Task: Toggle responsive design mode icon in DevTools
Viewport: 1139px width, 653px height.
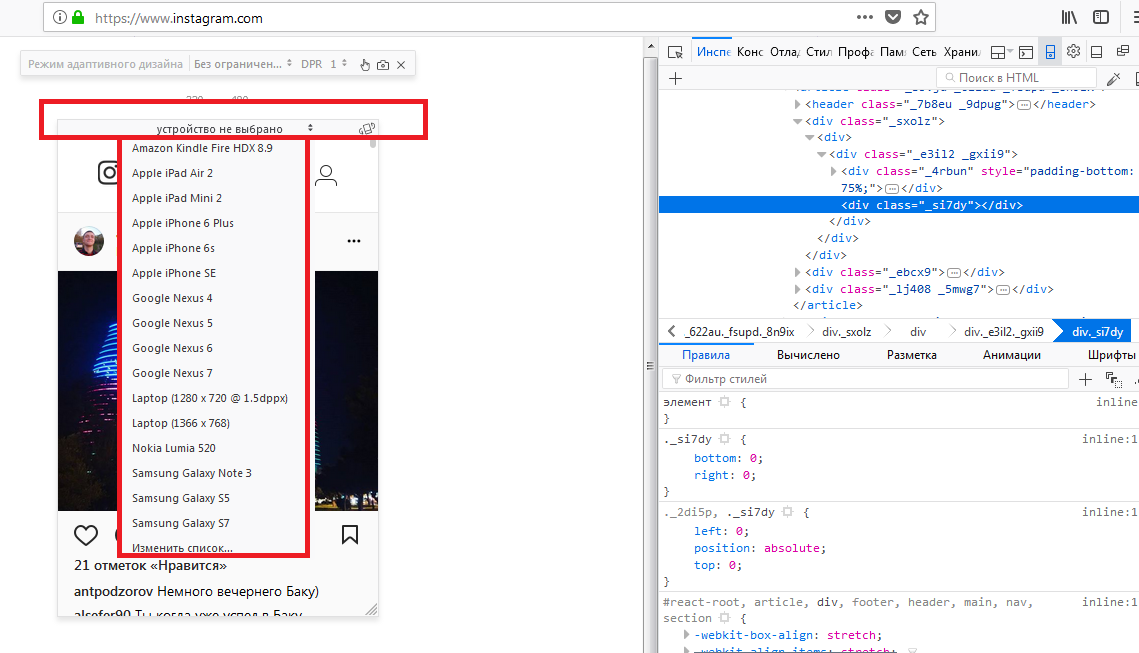Action: tap(1049, 52)
